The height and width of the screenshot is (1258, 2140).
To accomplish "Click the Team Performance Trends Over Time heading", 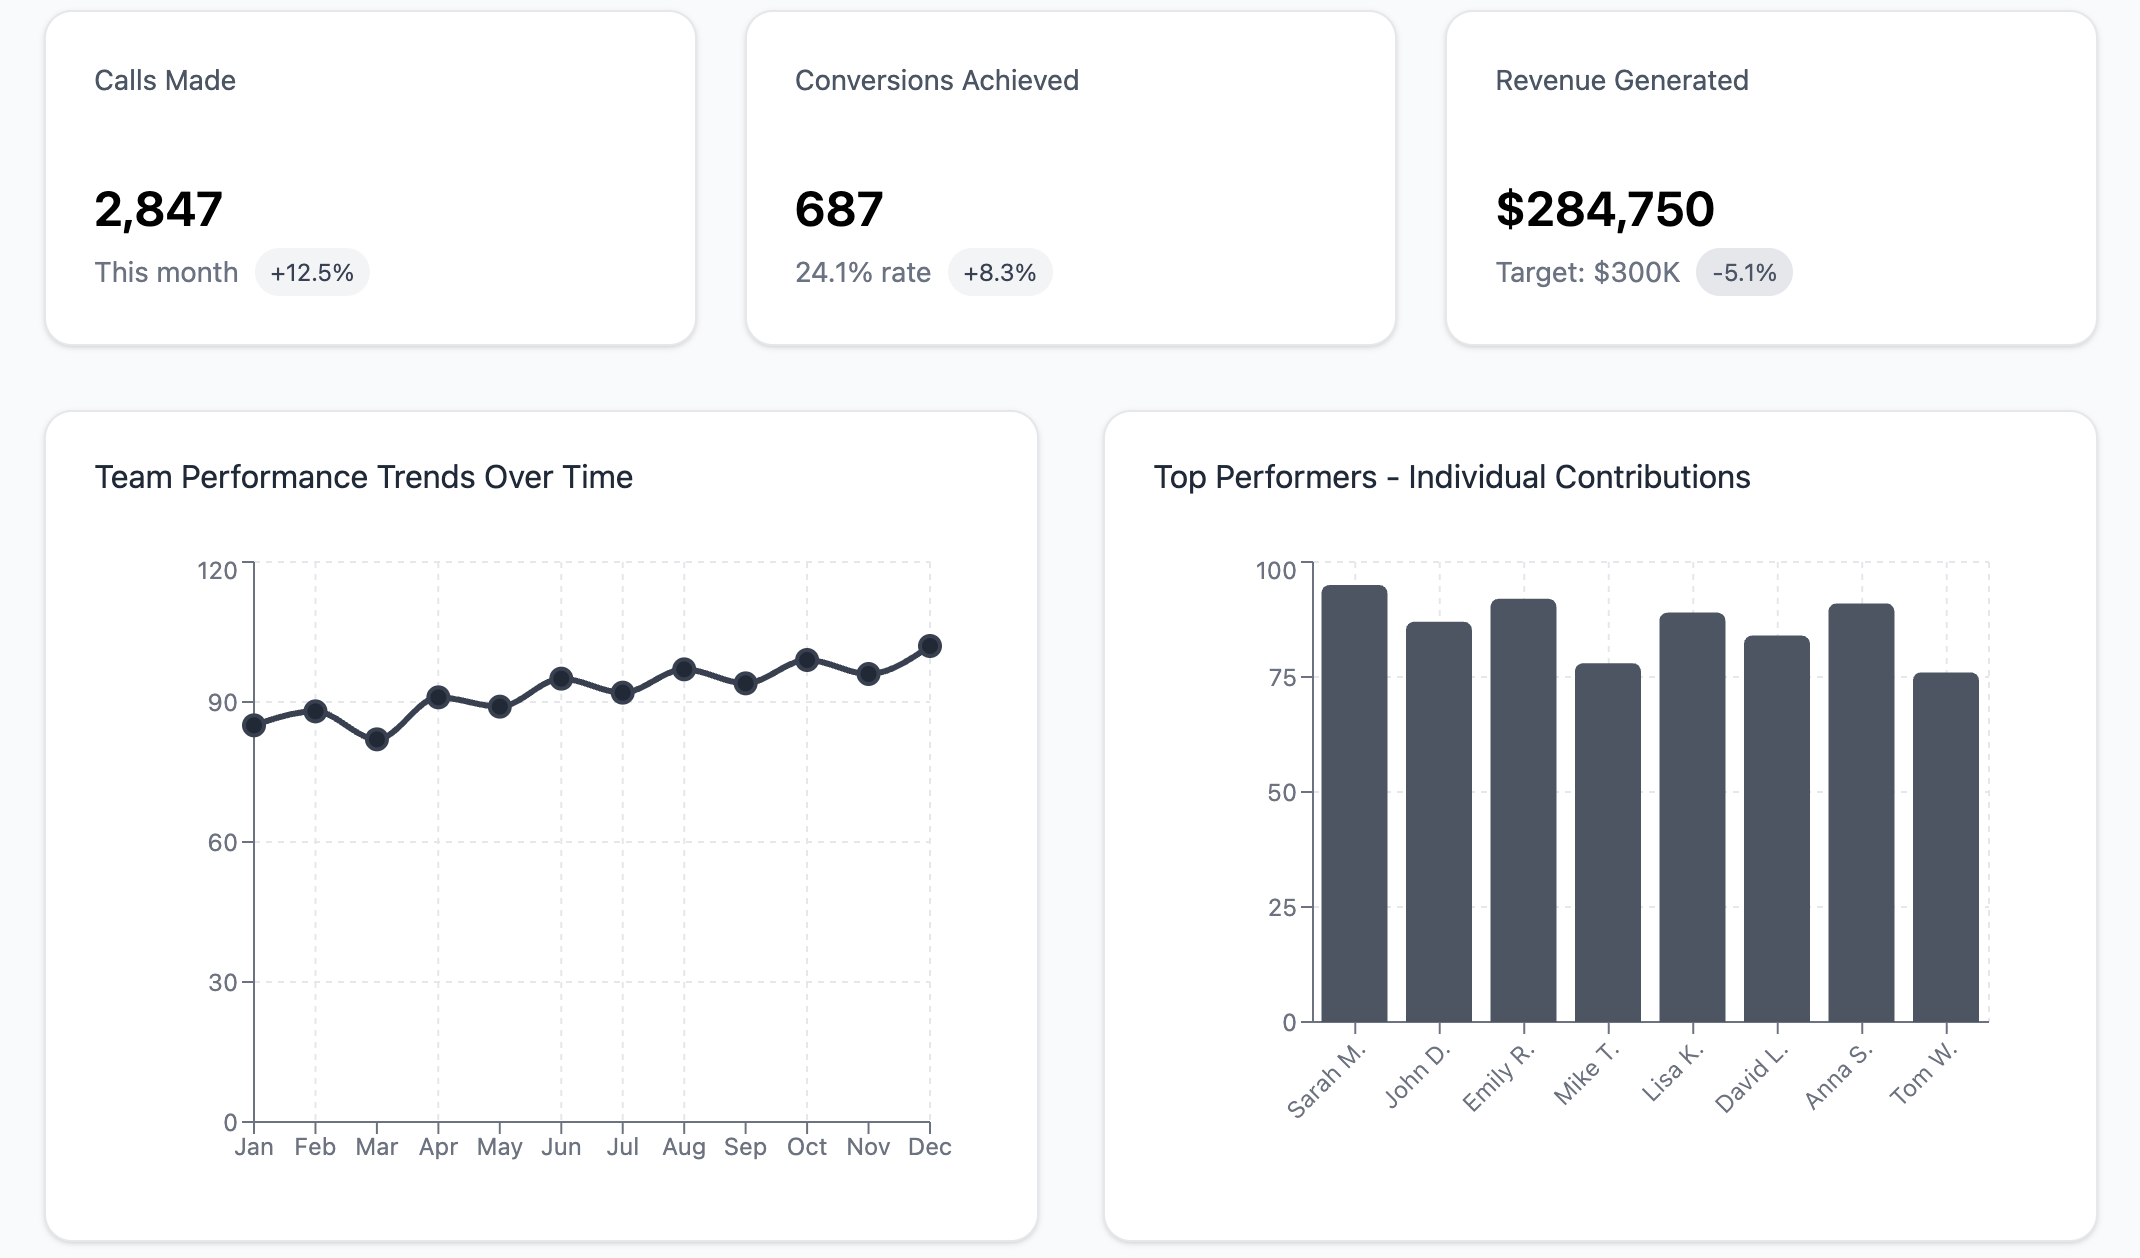I will click(363, 477).
